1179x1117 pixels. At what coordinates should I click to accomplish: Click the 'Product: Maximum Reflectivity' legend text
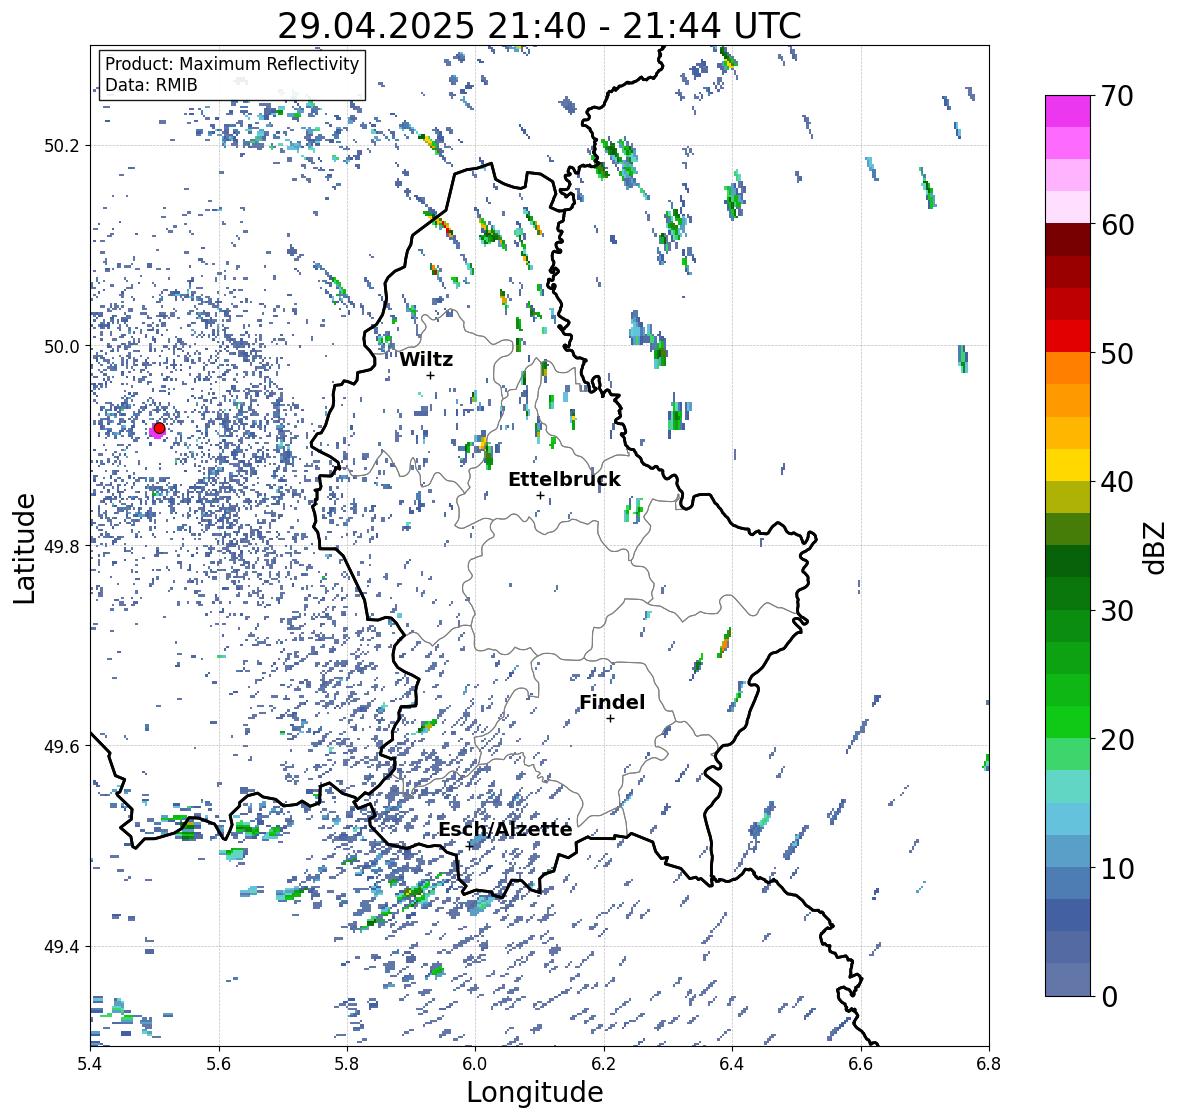[232, 64]
